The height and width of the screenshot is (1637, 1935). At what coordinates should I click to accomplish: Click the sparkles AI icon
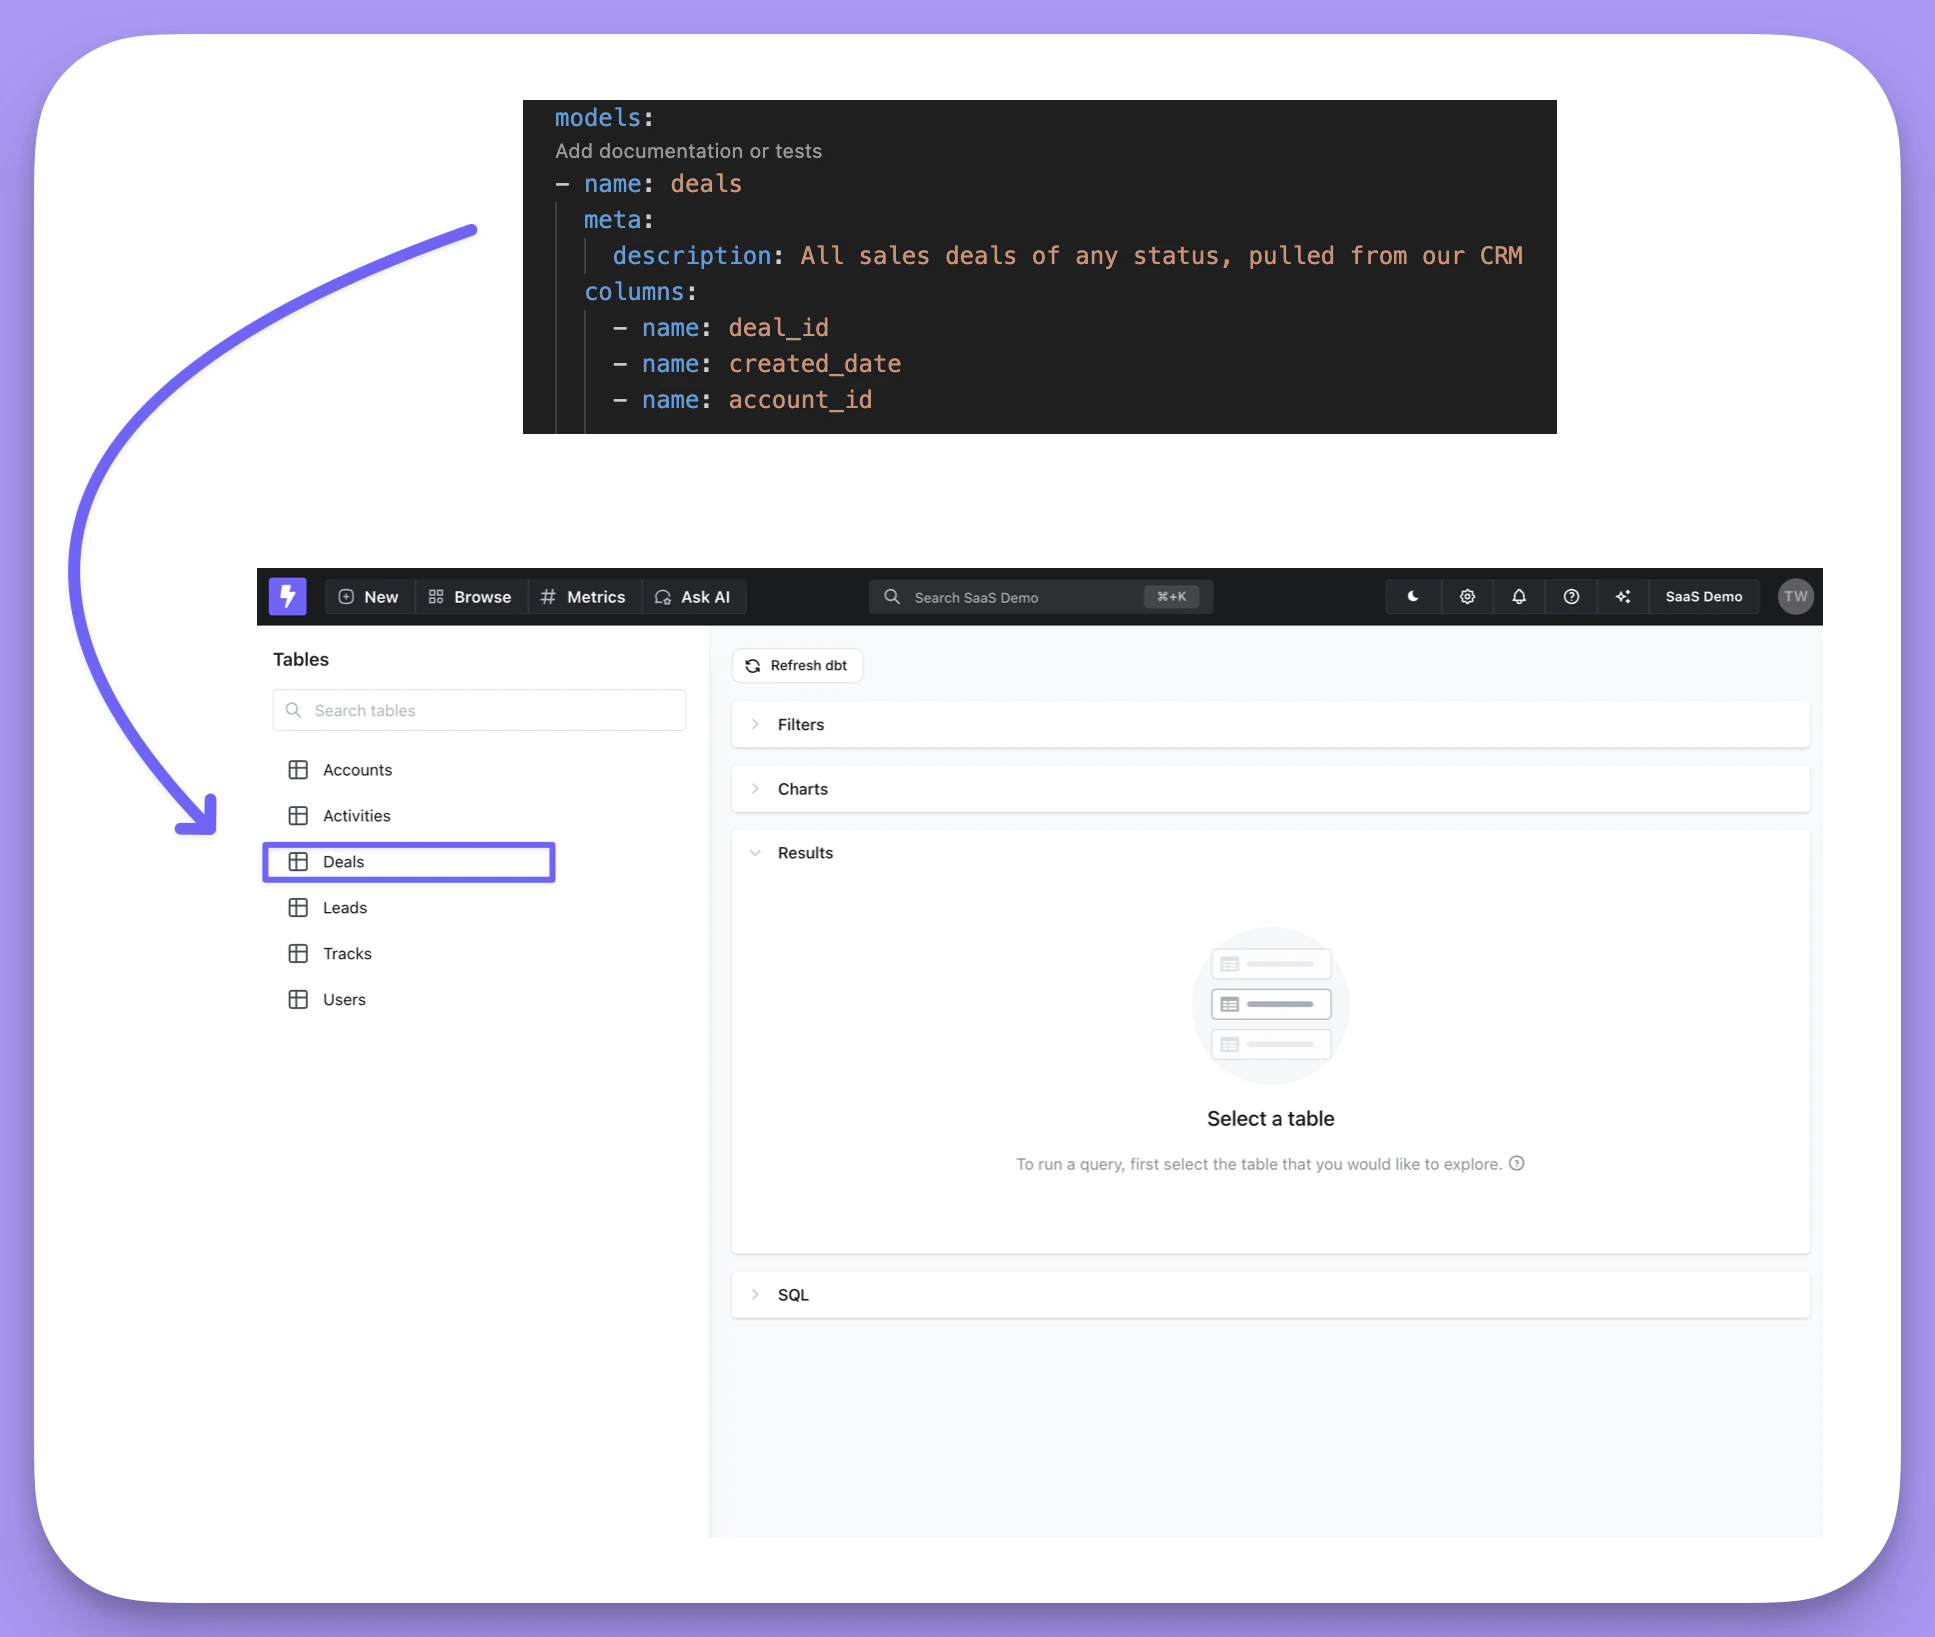point(1623,597)
